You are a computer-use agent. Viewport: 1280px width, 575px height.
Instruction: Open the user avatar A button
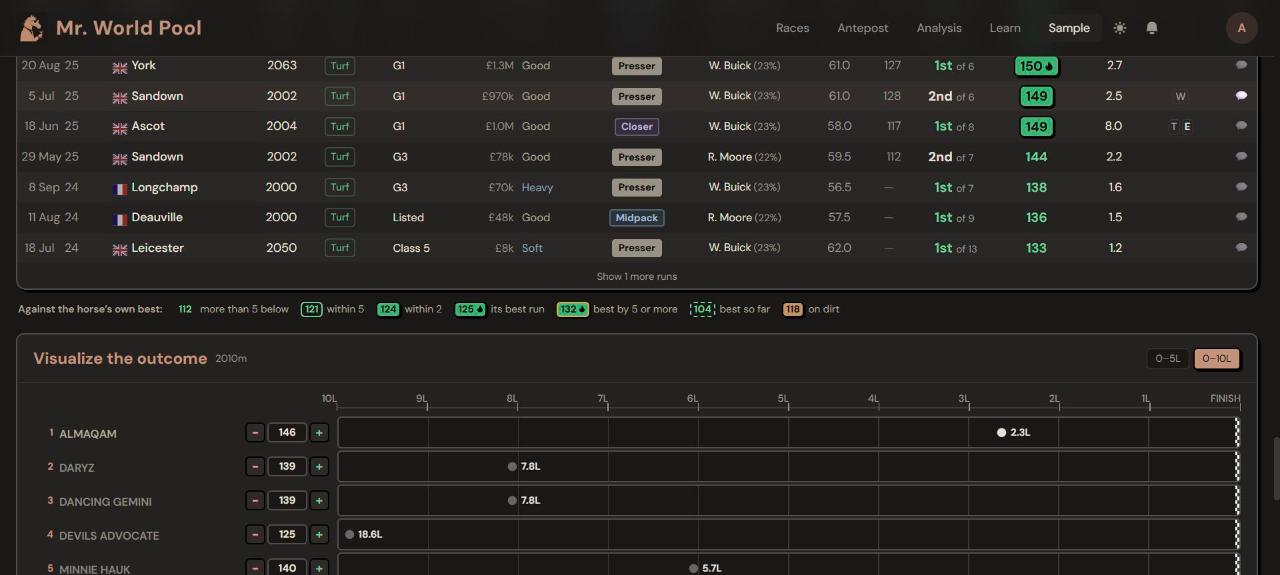point(1242,28)
